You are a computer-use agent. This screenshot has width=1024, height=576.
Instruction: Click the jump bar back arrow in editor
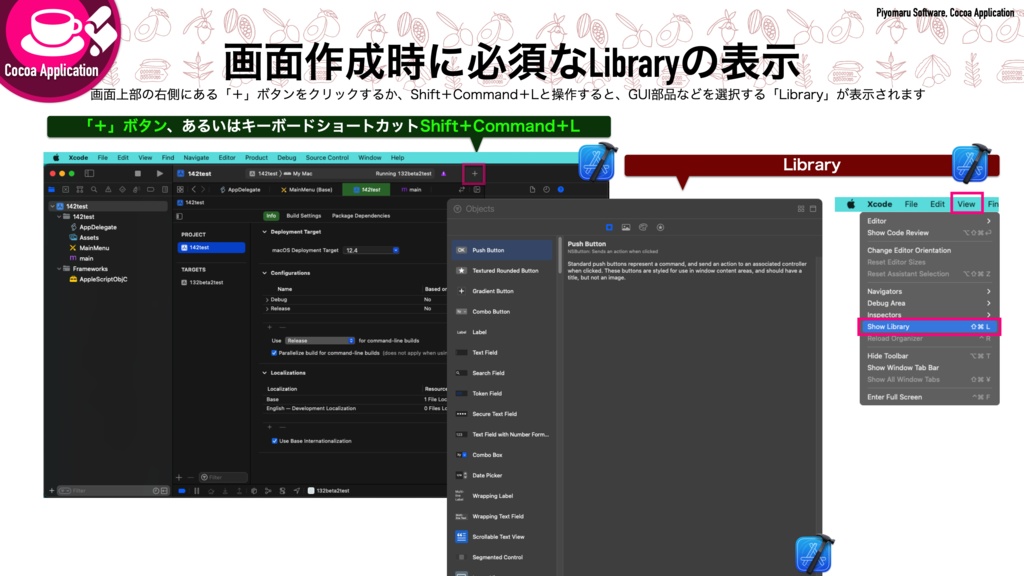click(x=194, y=188)
